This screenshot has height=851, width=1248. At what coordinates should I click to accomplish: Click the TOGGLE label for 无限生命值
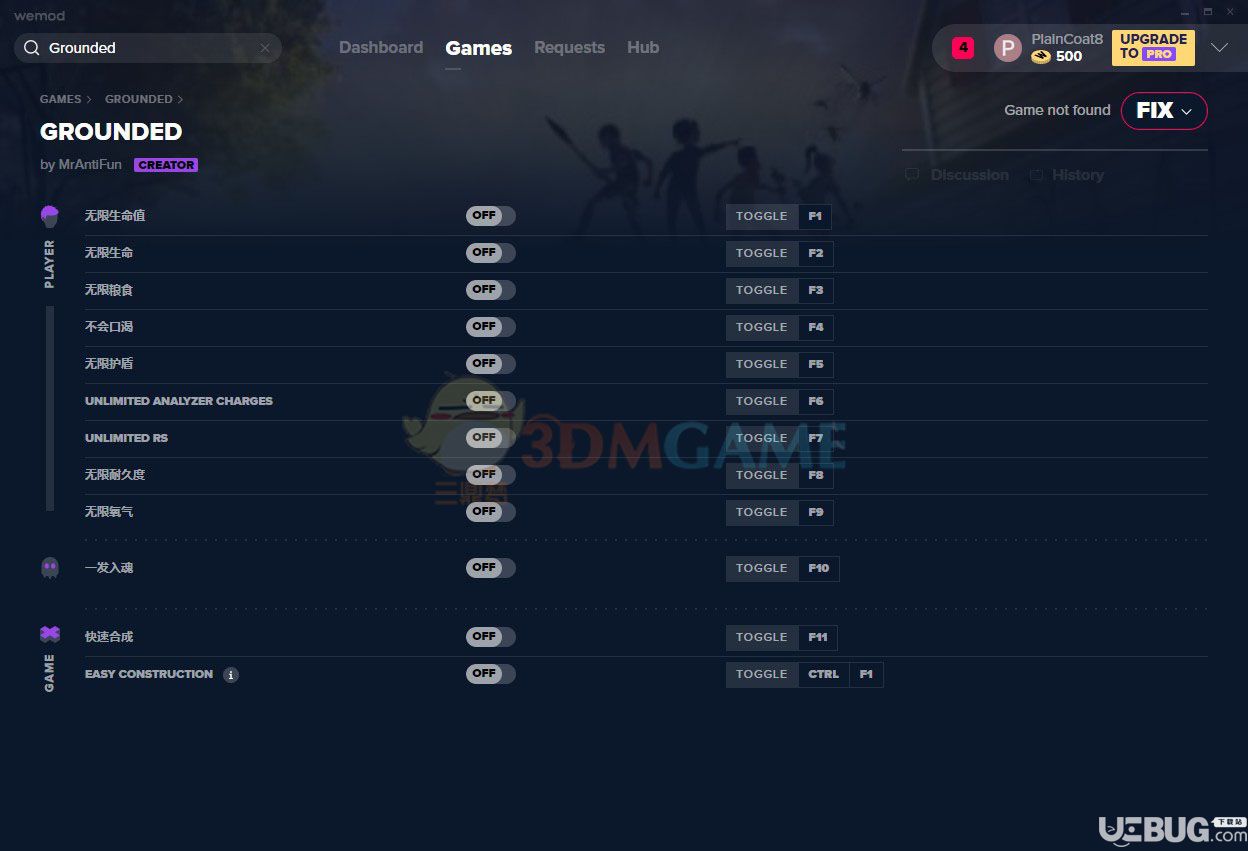762,216
